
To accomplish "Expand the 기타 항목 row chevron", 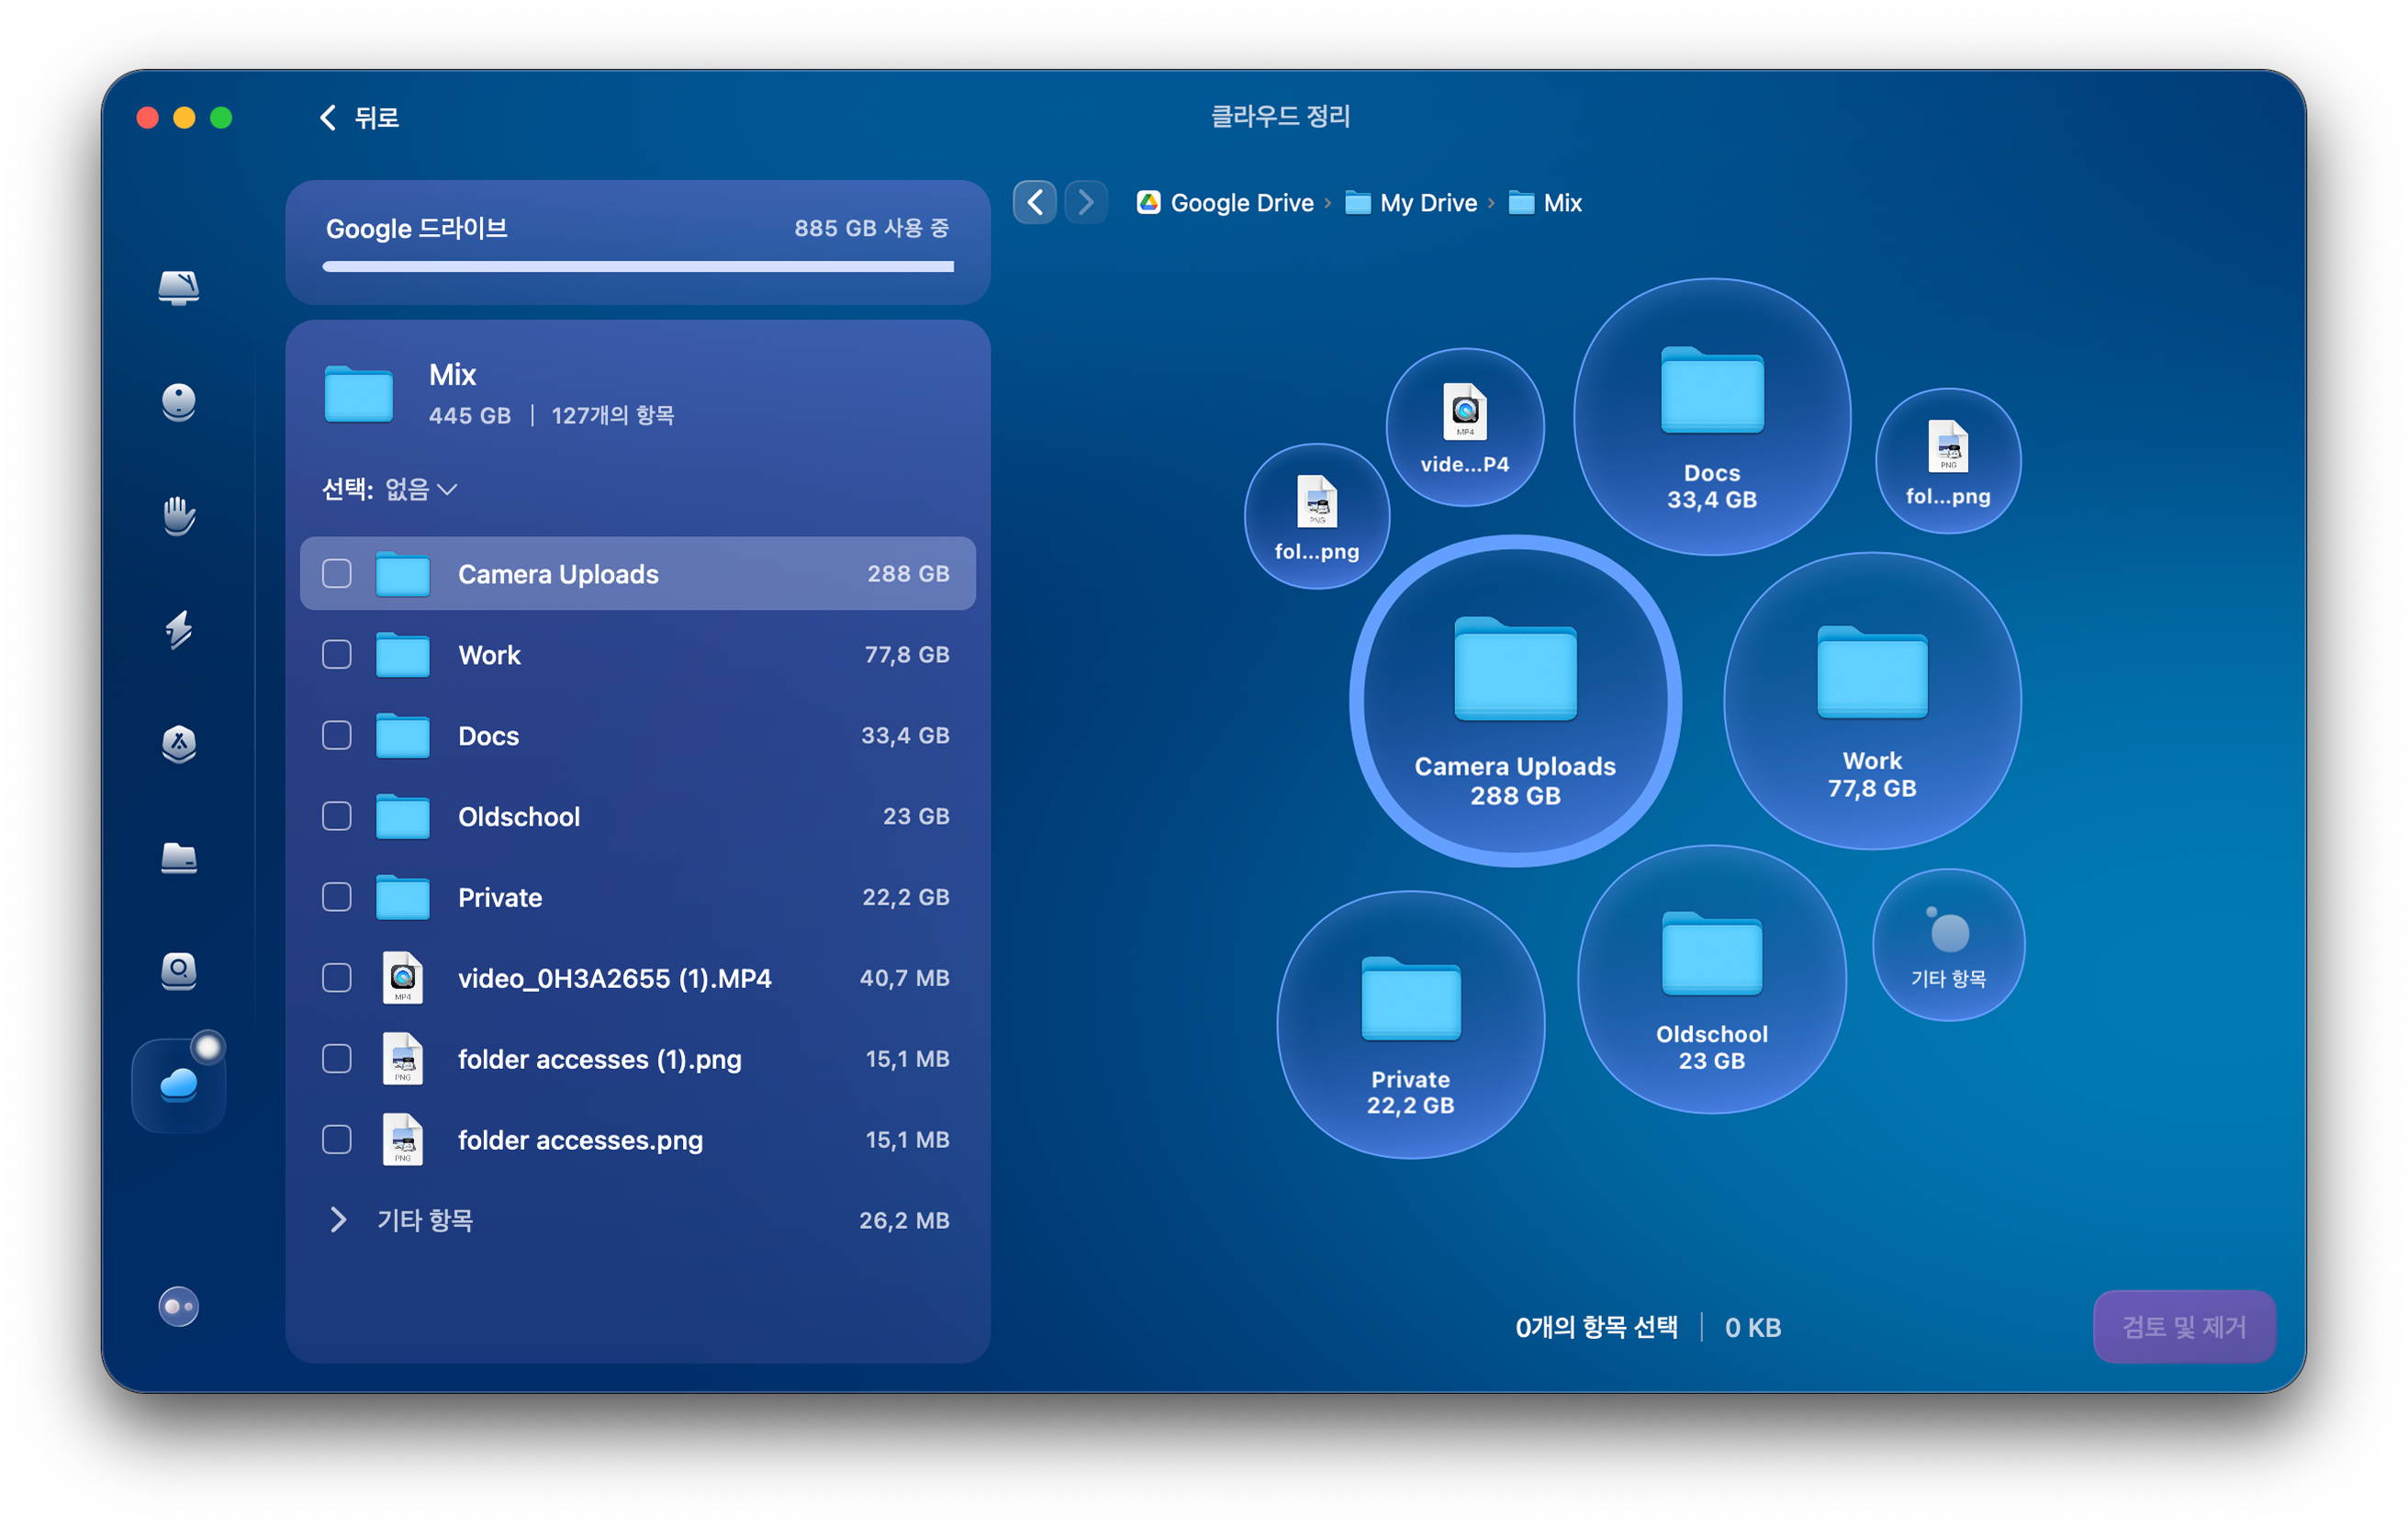I will click(338, 1220).
